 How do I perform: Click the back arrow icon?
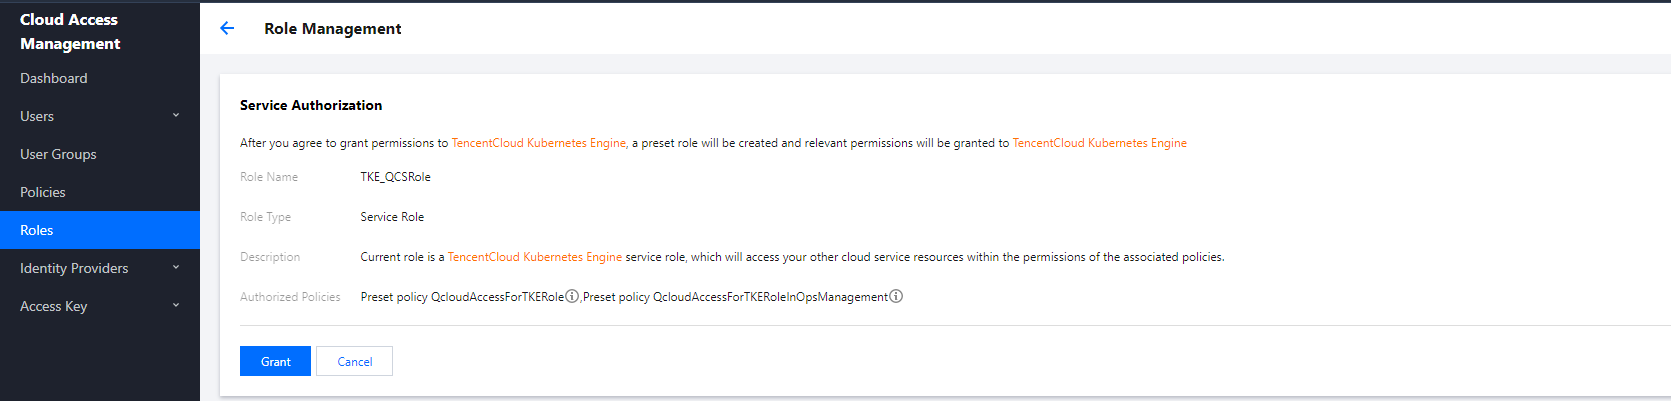[x=227, y=29]
